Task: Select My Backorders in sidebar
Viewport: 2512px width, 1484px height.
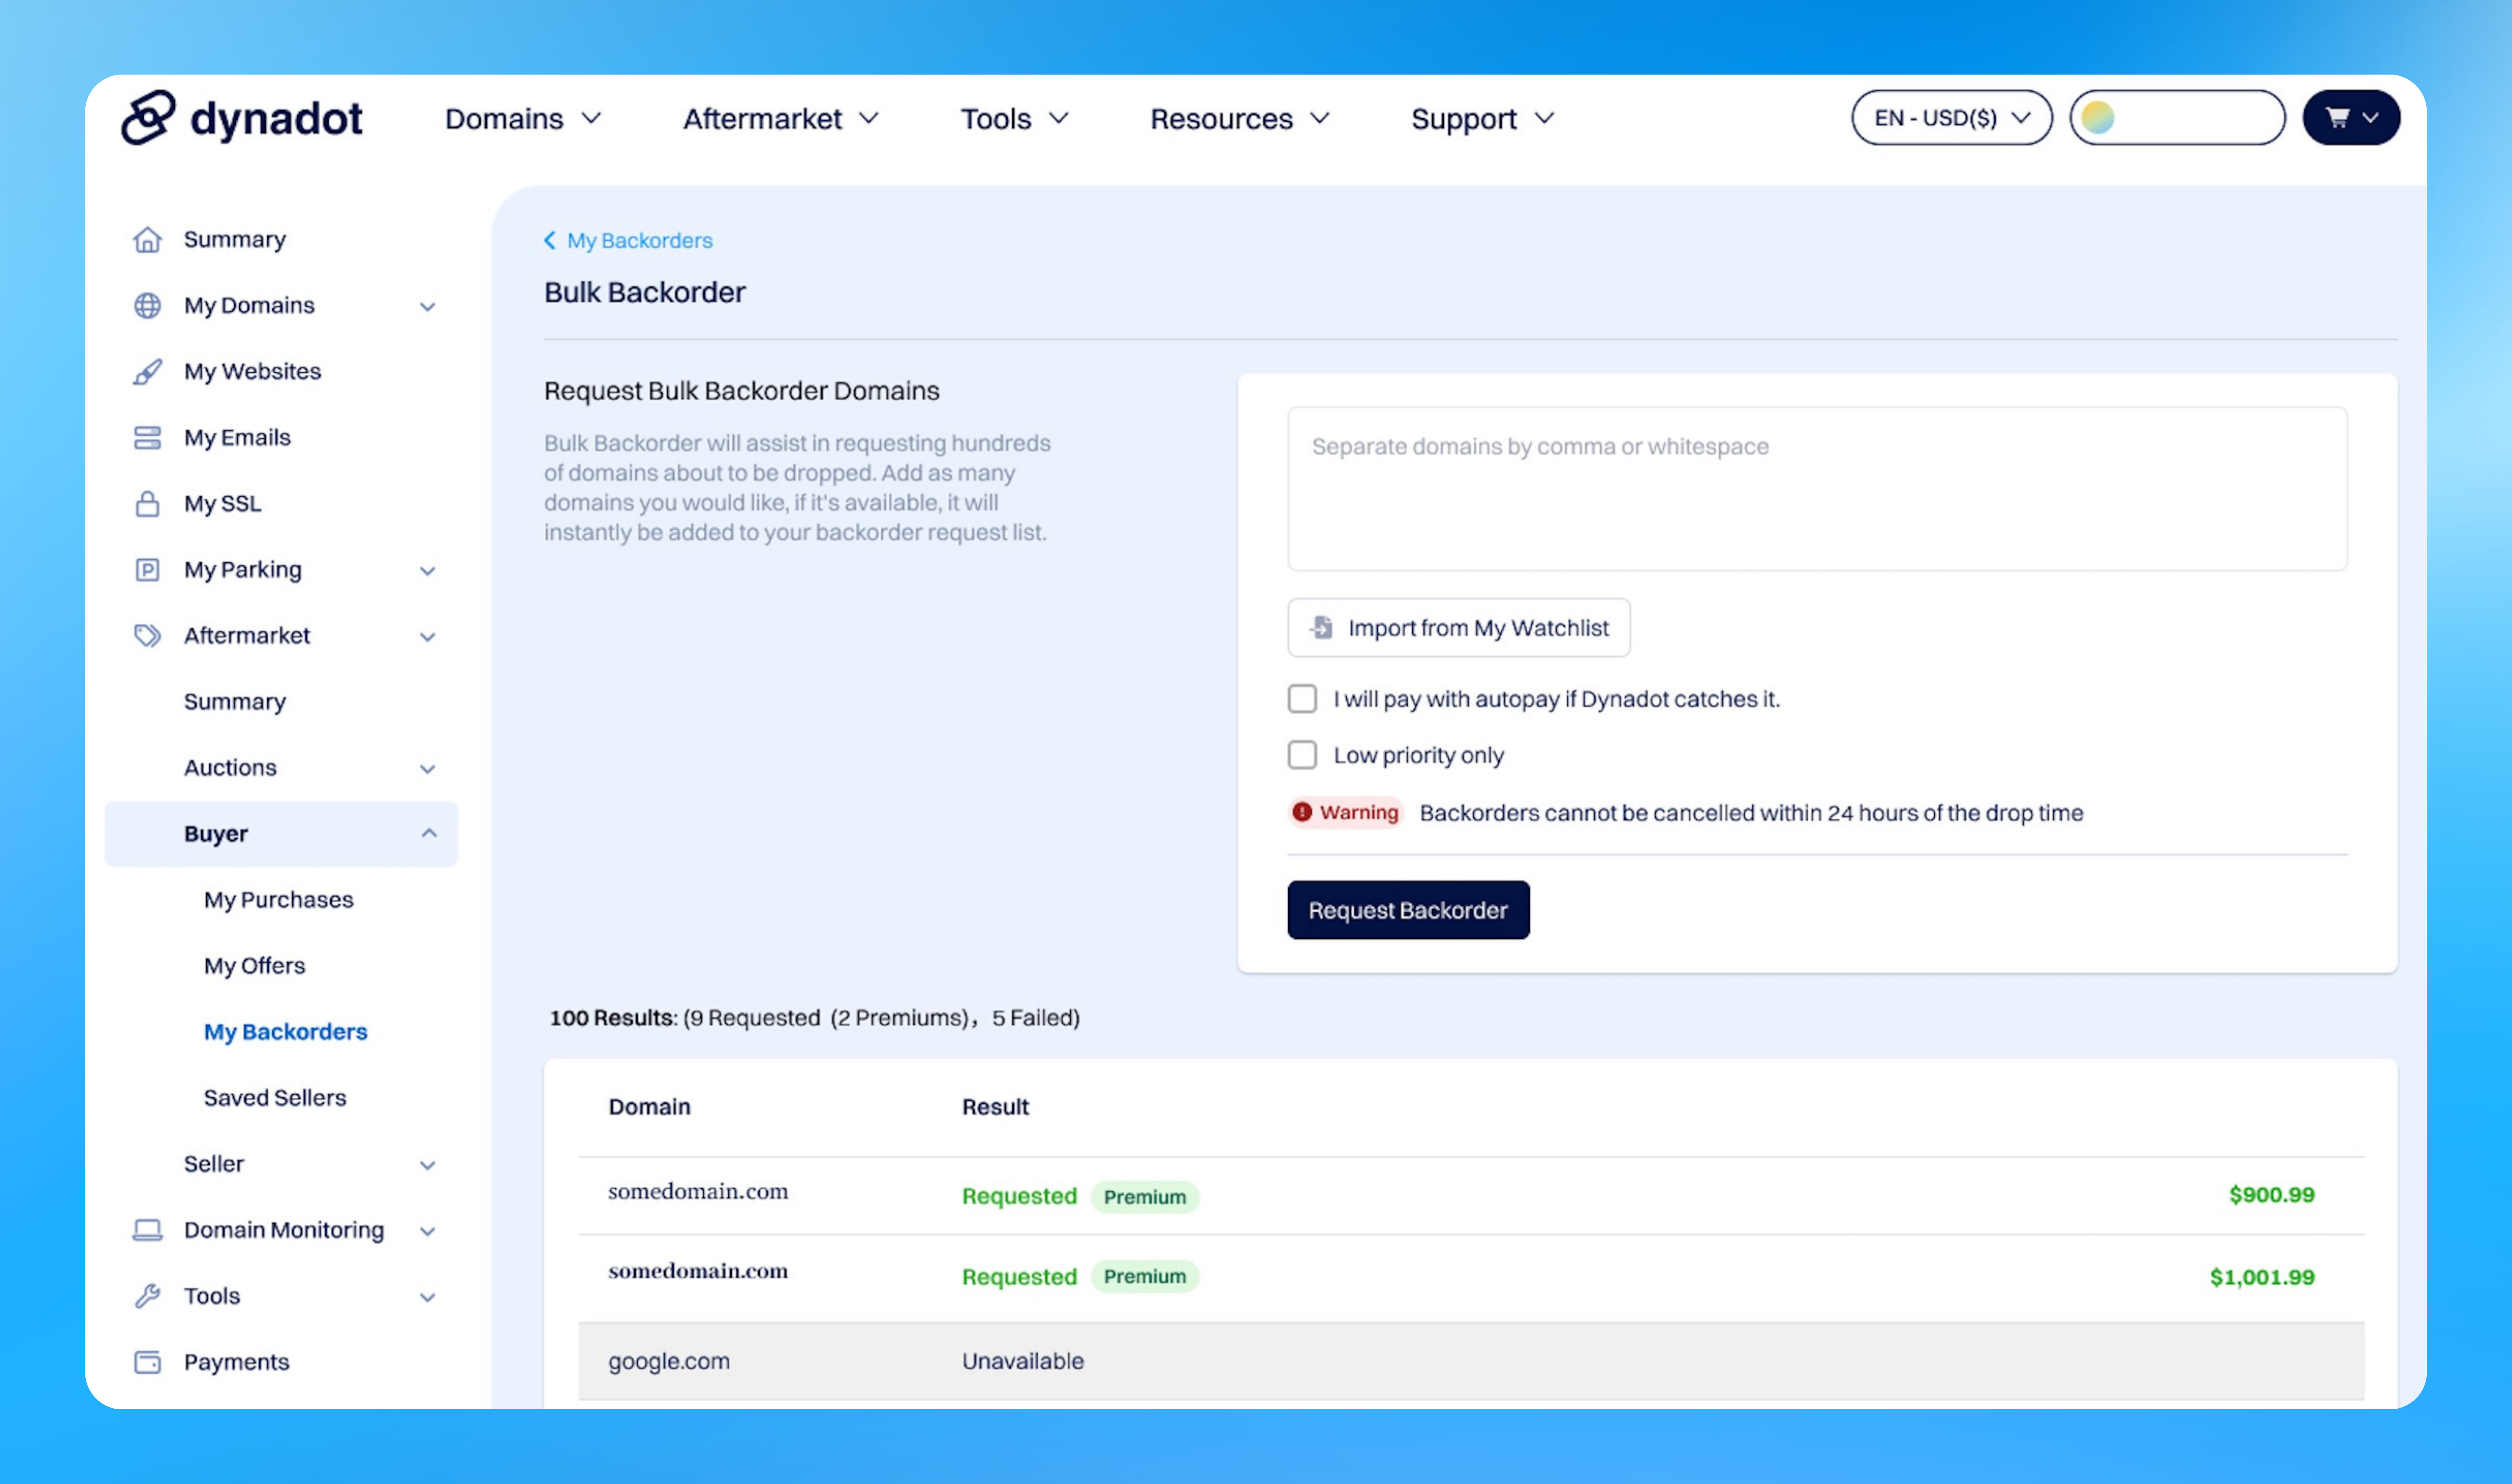Action: tap(285, 1032)
